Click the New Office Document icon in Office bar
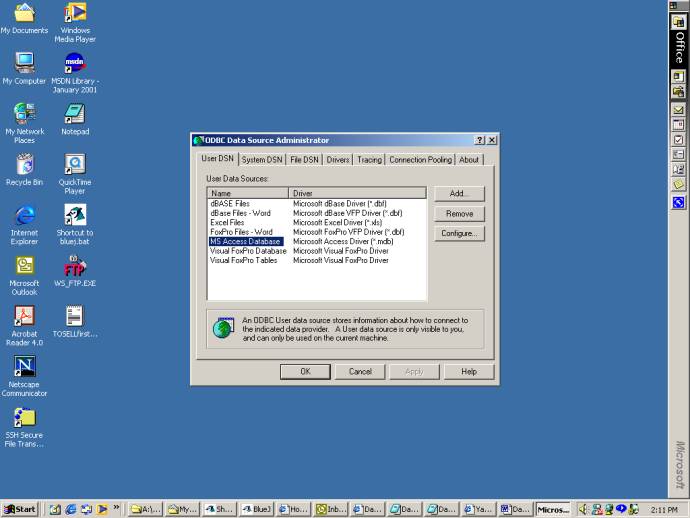 (678, 77)
